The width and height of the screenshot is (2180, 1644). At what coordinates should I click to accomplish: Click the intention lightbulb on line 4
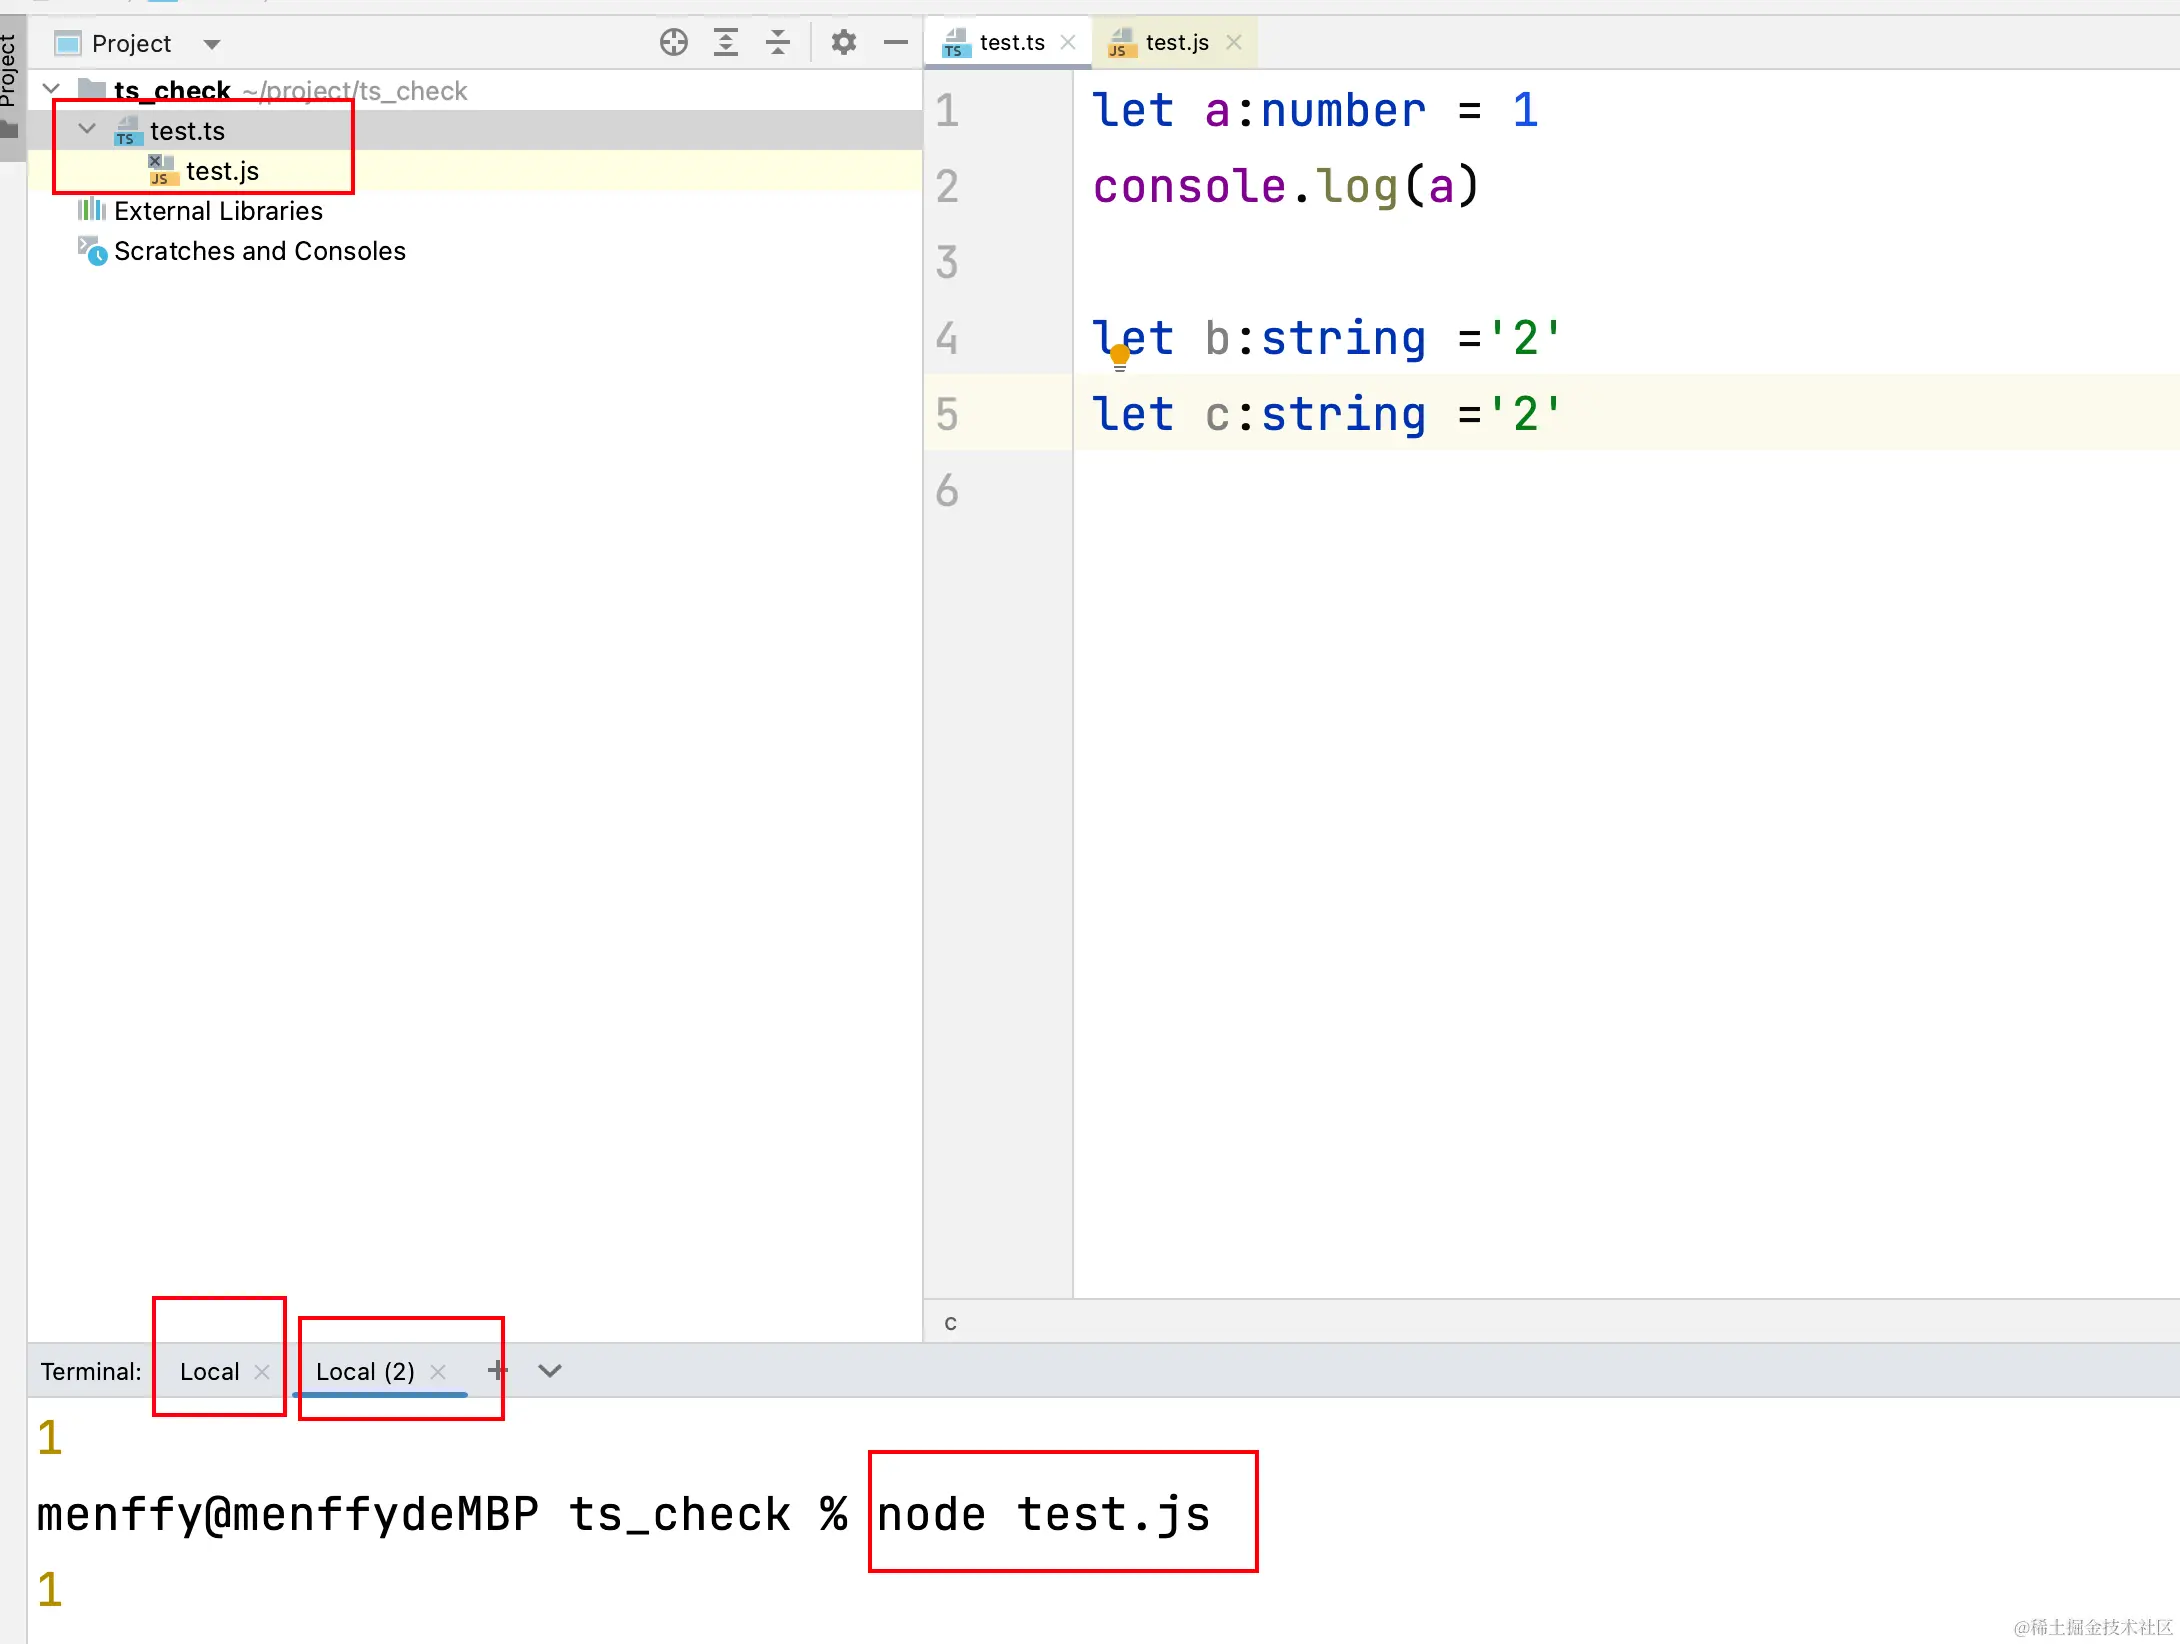coord(1120,356)
